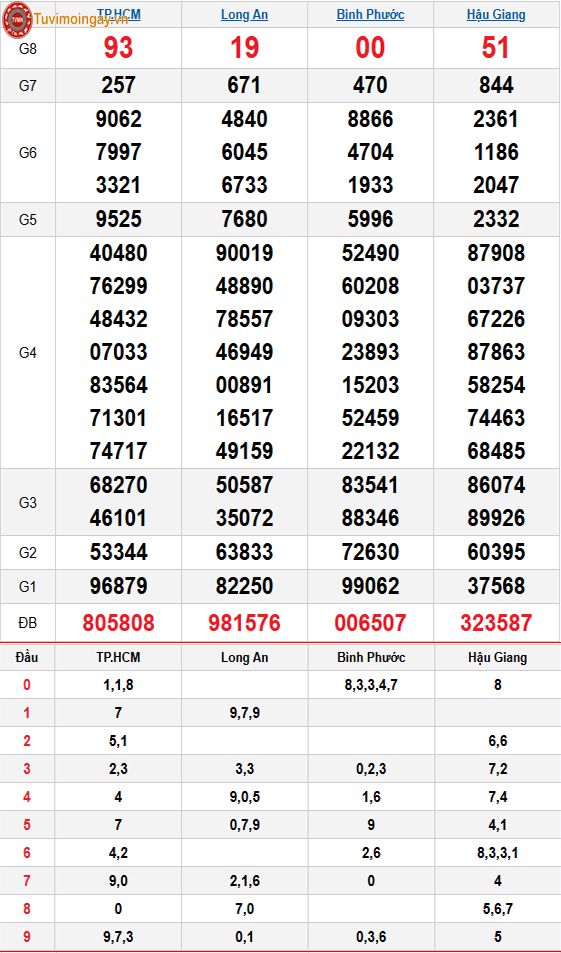Select G1 number 96879
This screenshot has width=561, height=953.
[119, 586]
